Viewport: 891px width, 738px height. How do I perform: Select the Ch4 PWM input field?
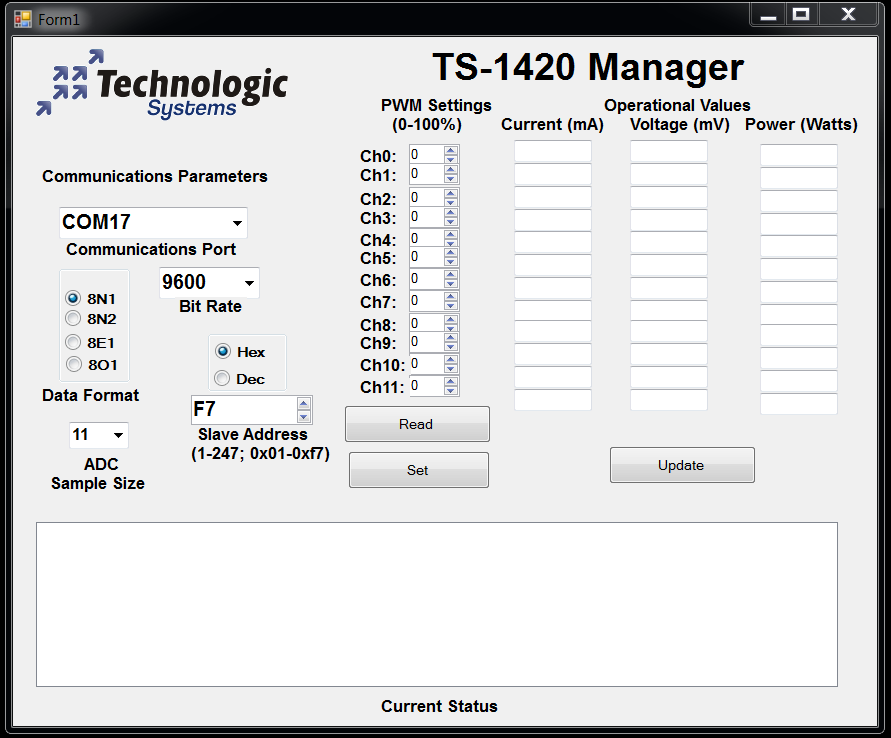pos(427,239)
